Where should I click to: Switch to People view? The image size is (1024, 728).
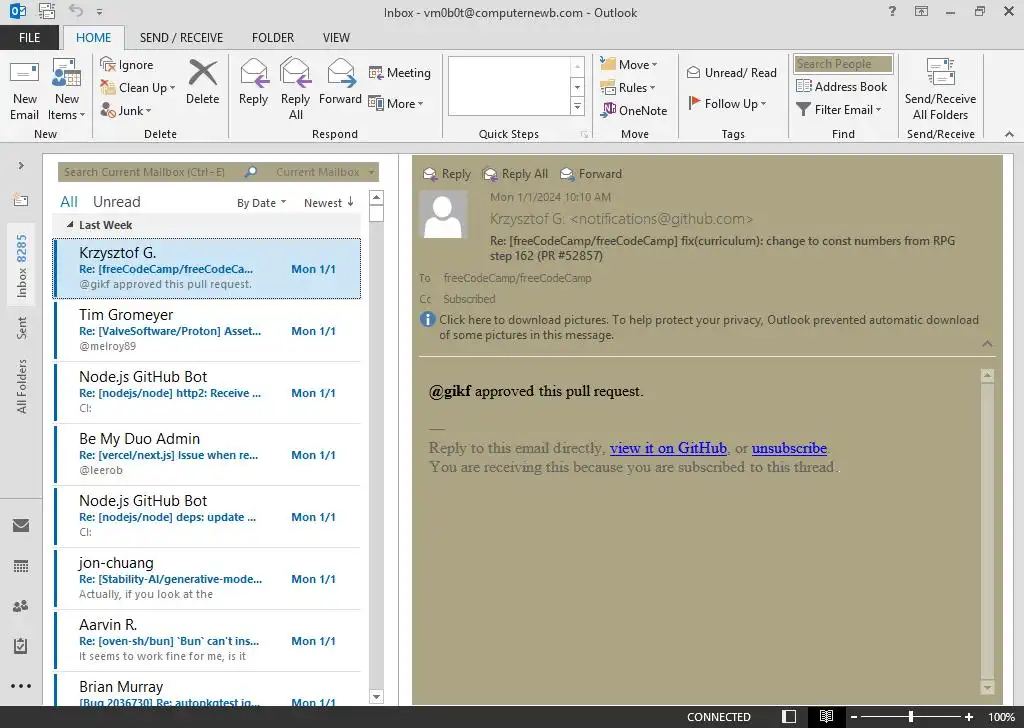[21, 606]
